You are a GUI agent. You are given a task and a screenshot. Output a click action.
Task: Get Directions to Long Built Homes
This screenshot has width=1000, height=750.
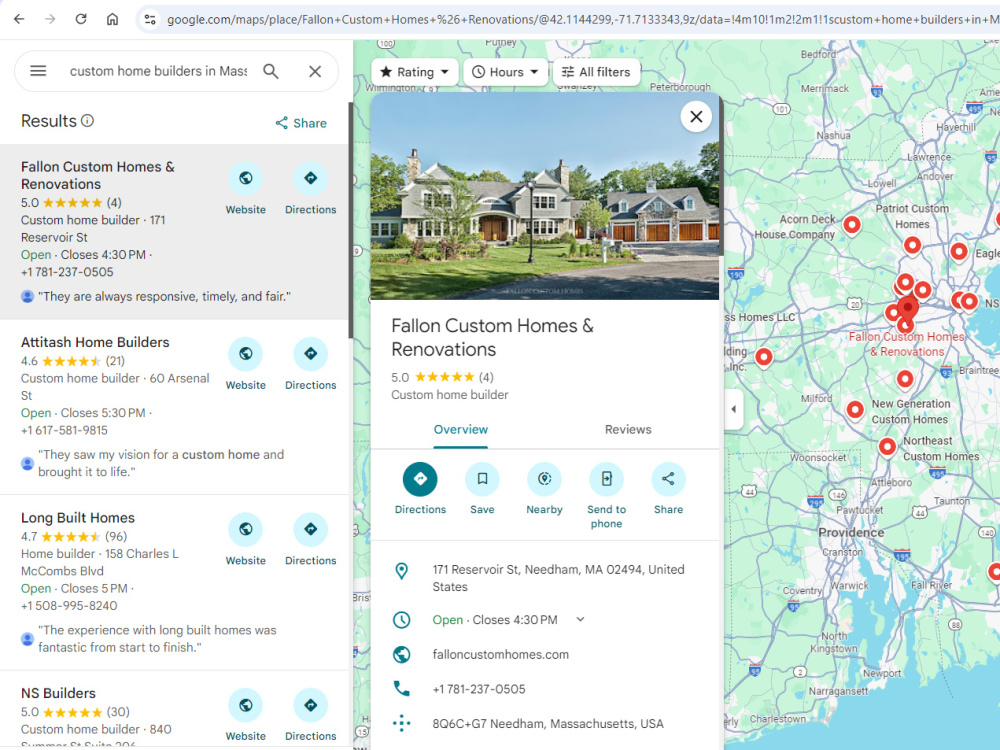pyautogui.click(x=311, y=540)
